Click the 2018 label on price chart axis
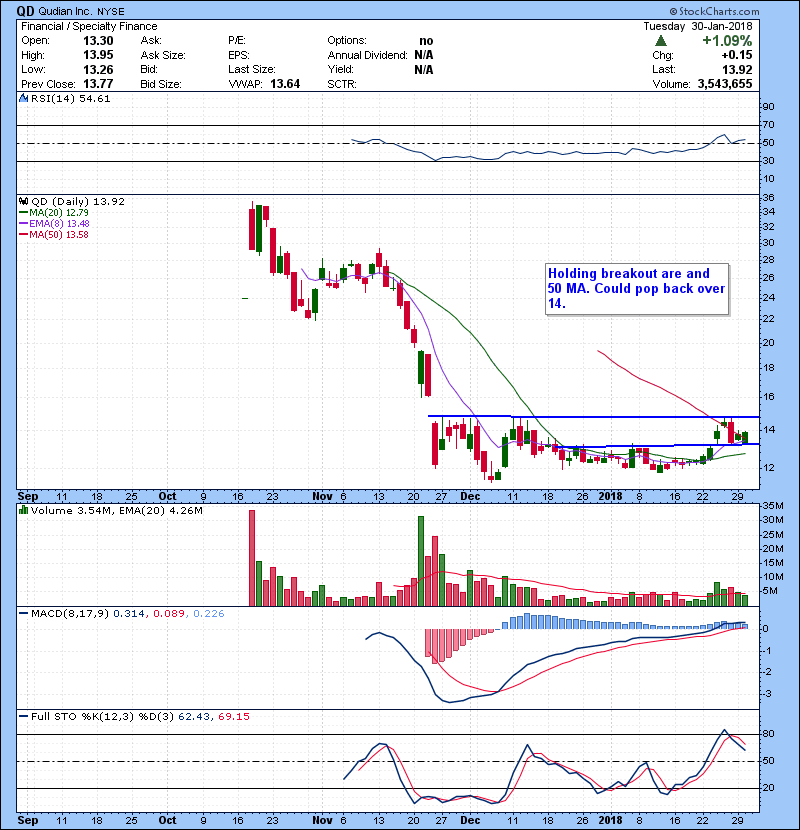The width and height of the screenshot is (800, 830). [610, 496]
